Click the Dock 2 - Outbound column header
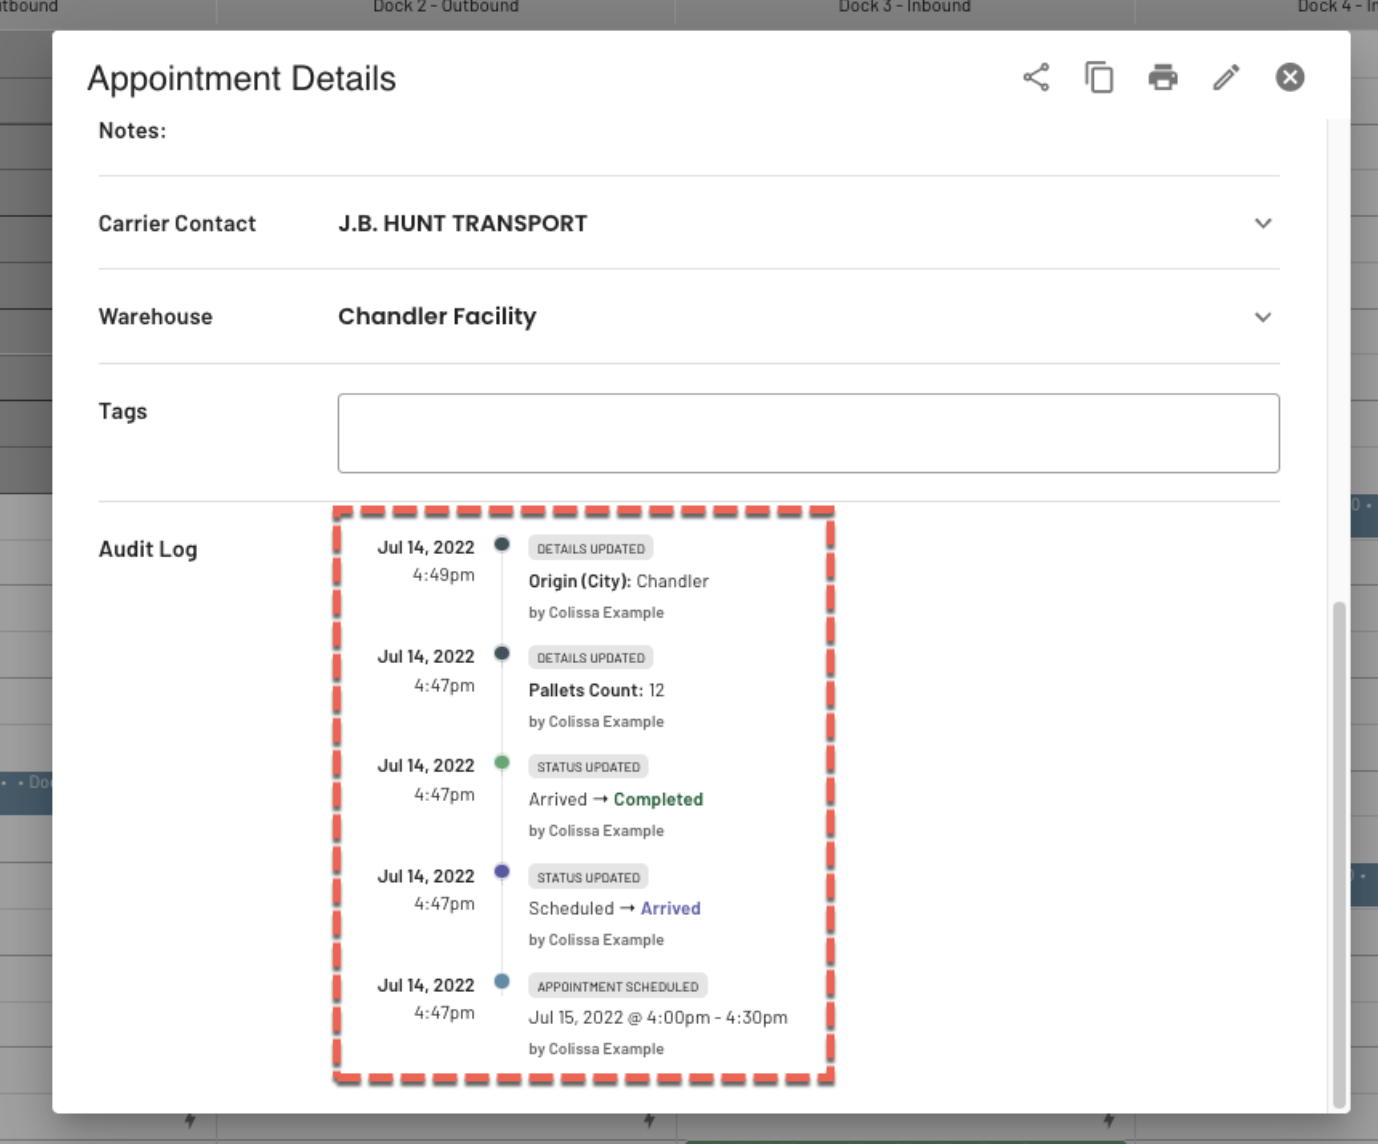Screen dimensions: 1378x1144 point(446,6)
